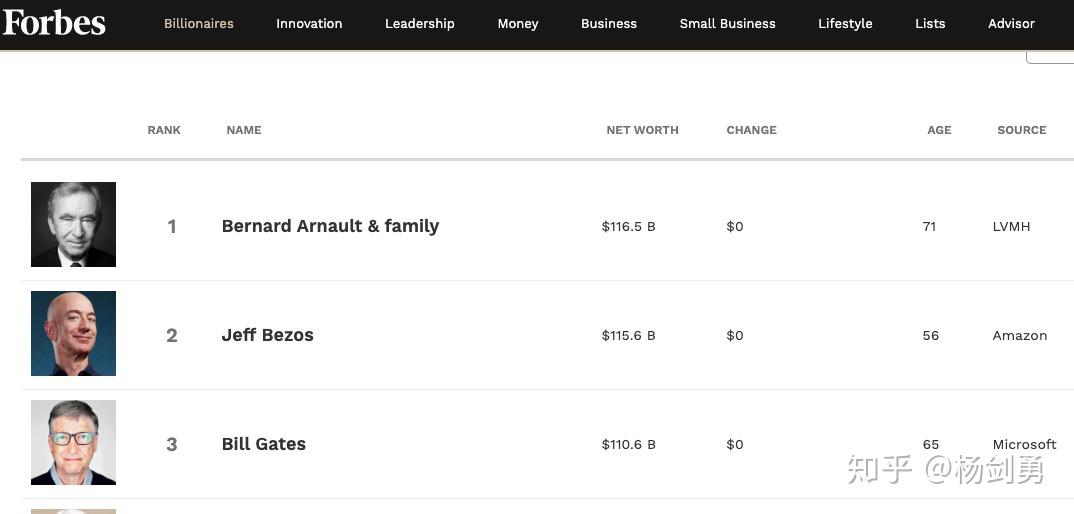Sort the table by Rank header
Image resolution: width=1074 pixels, height=514 pixels.
(164, 130)
